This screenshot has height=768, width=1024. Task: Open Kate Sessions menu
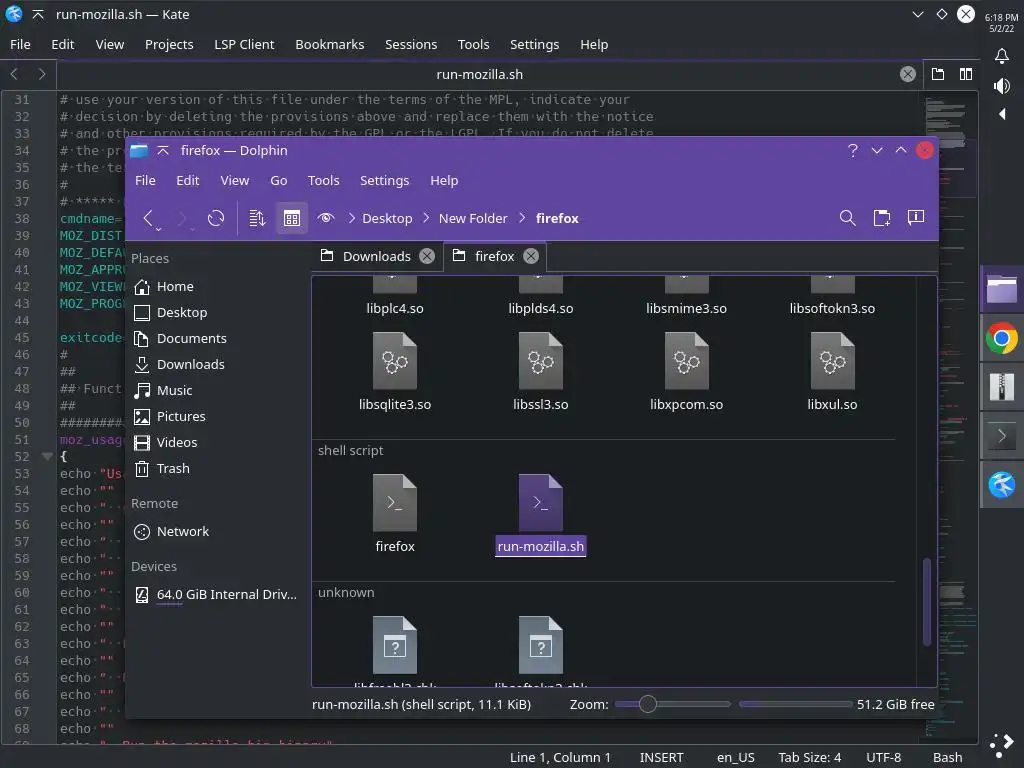coord(411,44)
